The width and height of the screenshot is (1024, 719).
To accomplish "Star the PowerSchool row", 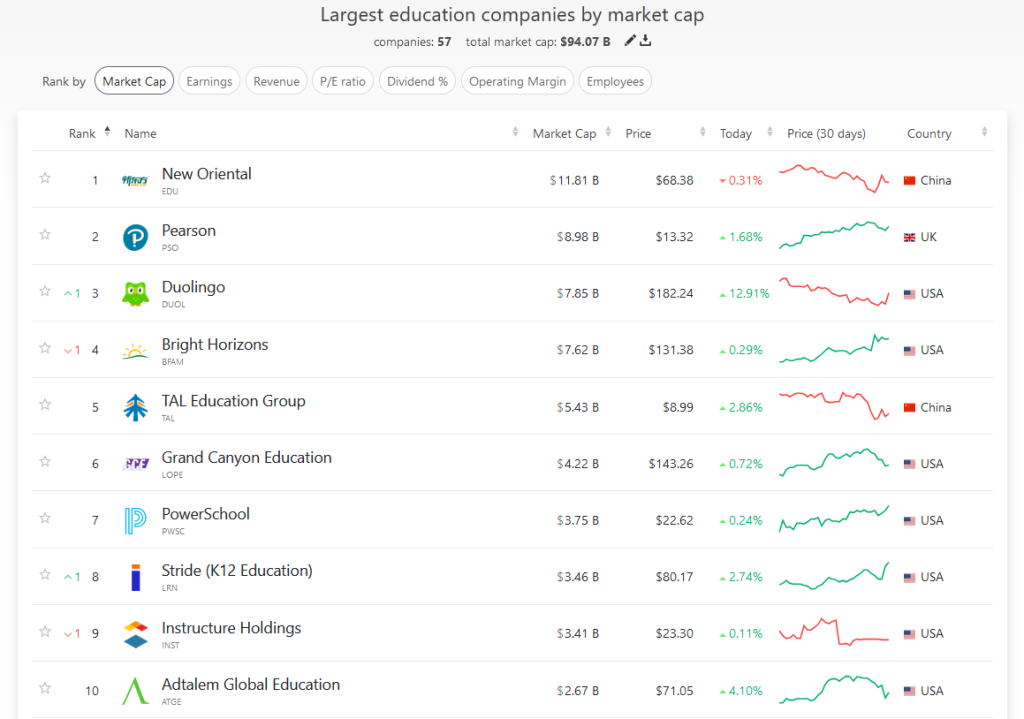I will (45, 518).
